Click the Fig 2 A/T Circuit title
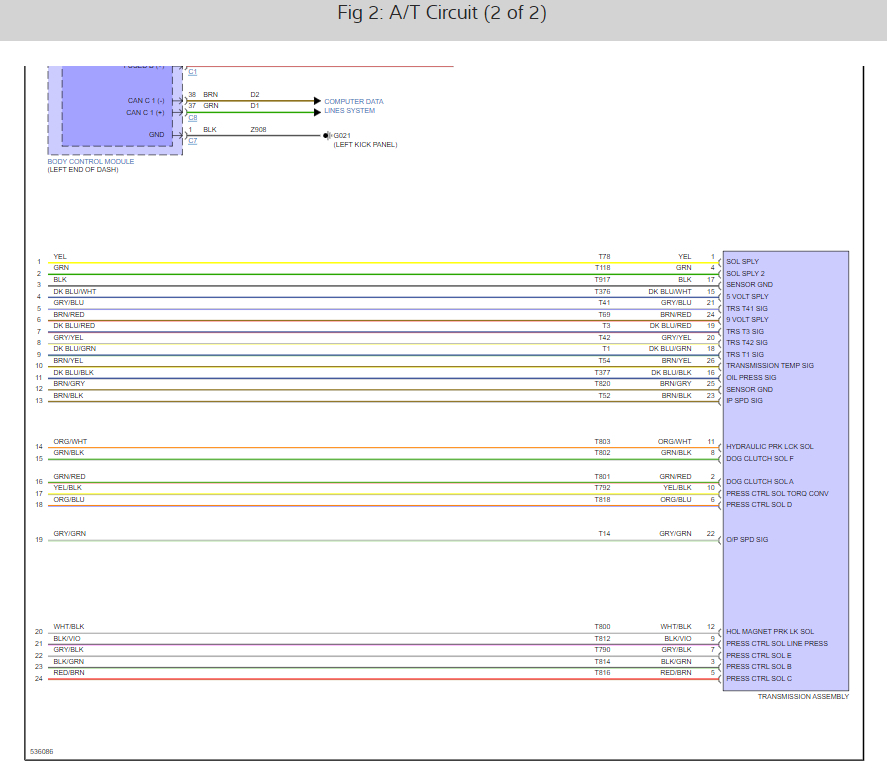 click(442, 13)
